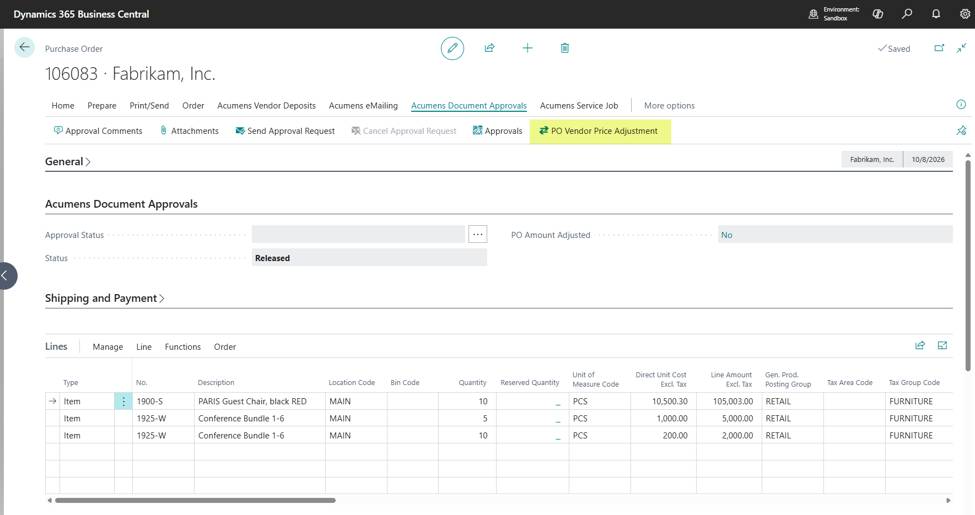Click the vertical page scrollbar
The image size is (975, 515).
pyautogui.click(x=968, y=266)
